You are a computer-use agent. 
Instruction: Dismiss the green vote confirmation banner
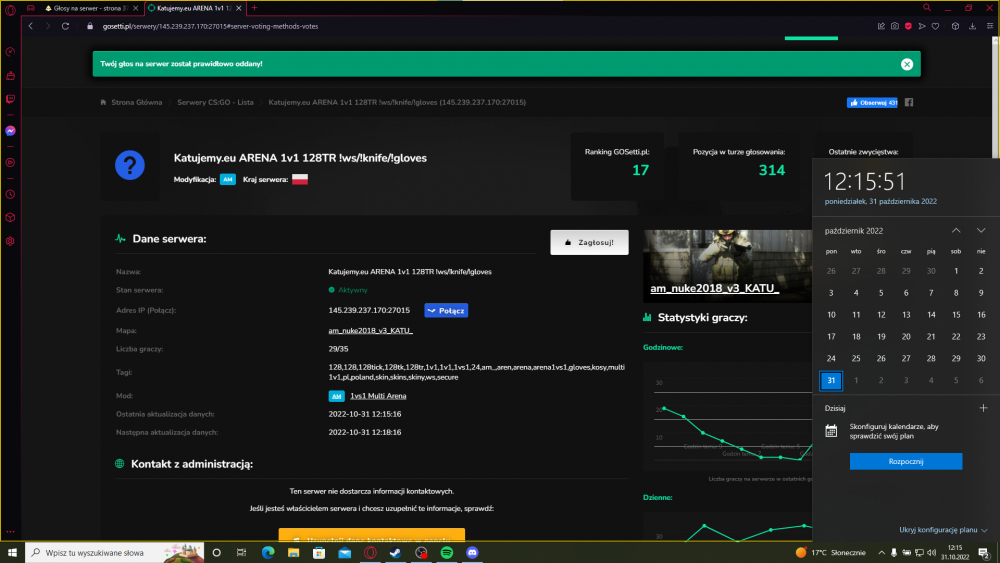[907, 64]
